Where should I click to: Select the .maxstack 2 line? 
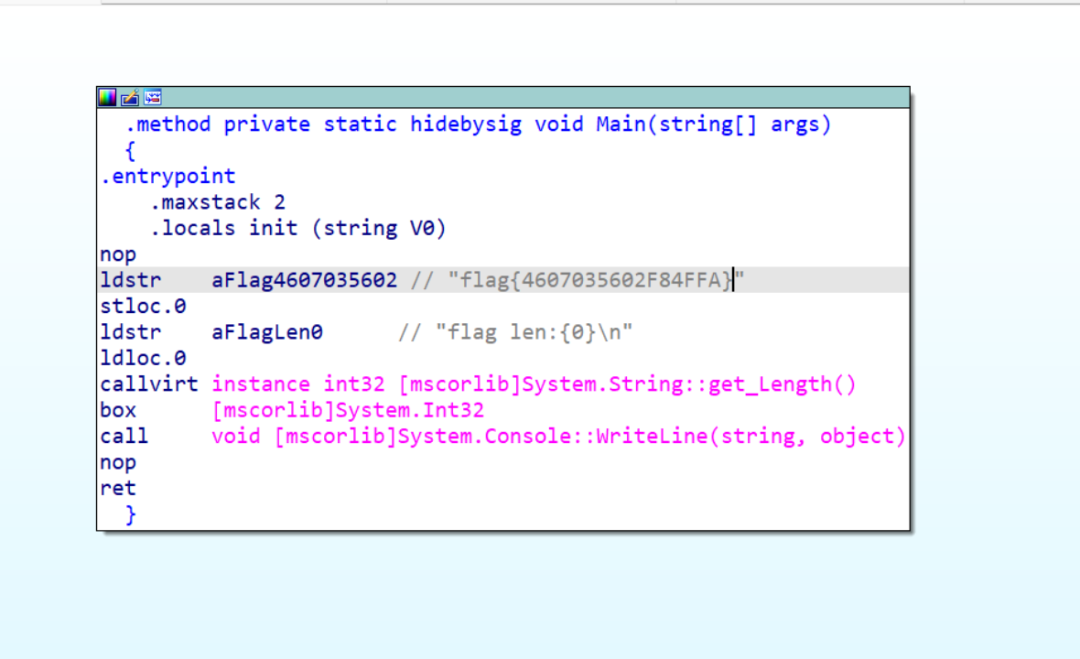click(218, 202)
